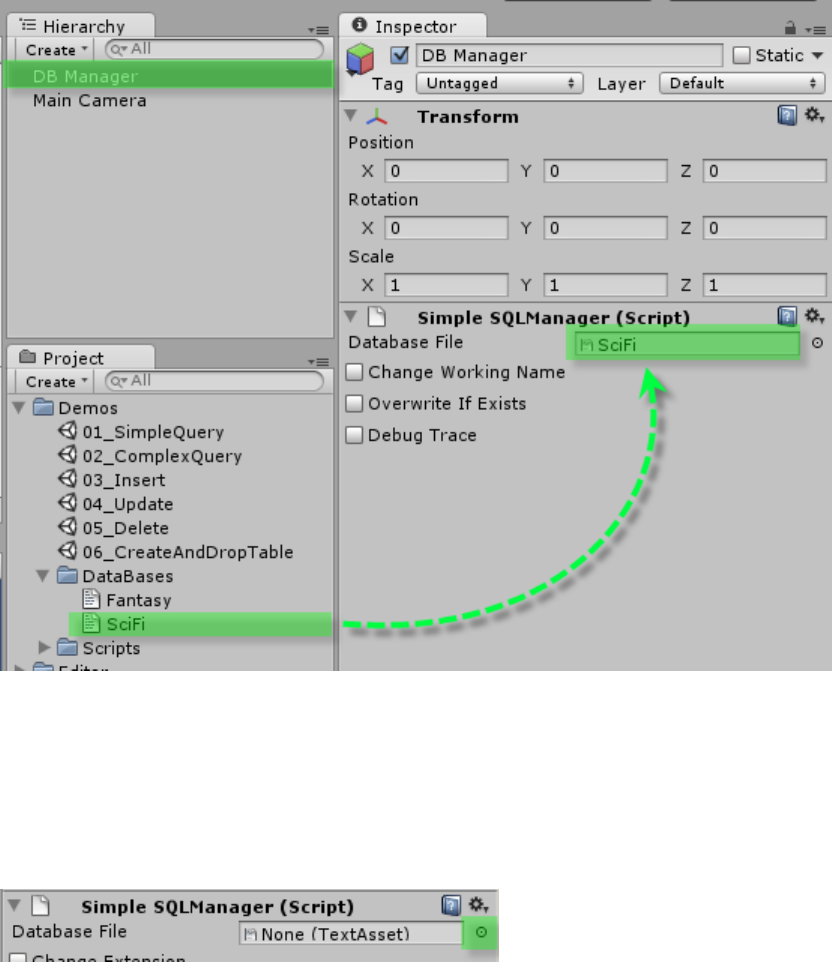Open the Project panel options menu
The image size is (832, 962).
click(318, 361)
